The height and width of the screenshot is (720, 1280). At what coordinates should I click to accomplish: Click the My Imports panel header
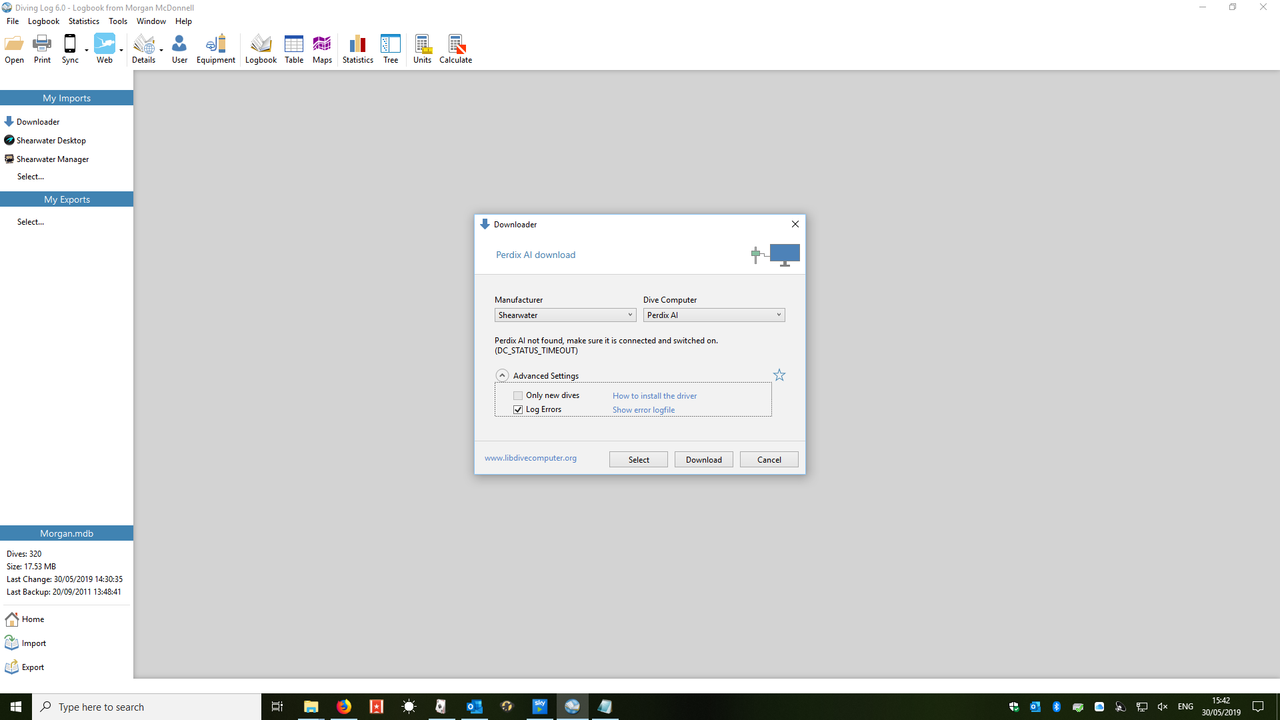pyautogui.click(x=66, y=98)
